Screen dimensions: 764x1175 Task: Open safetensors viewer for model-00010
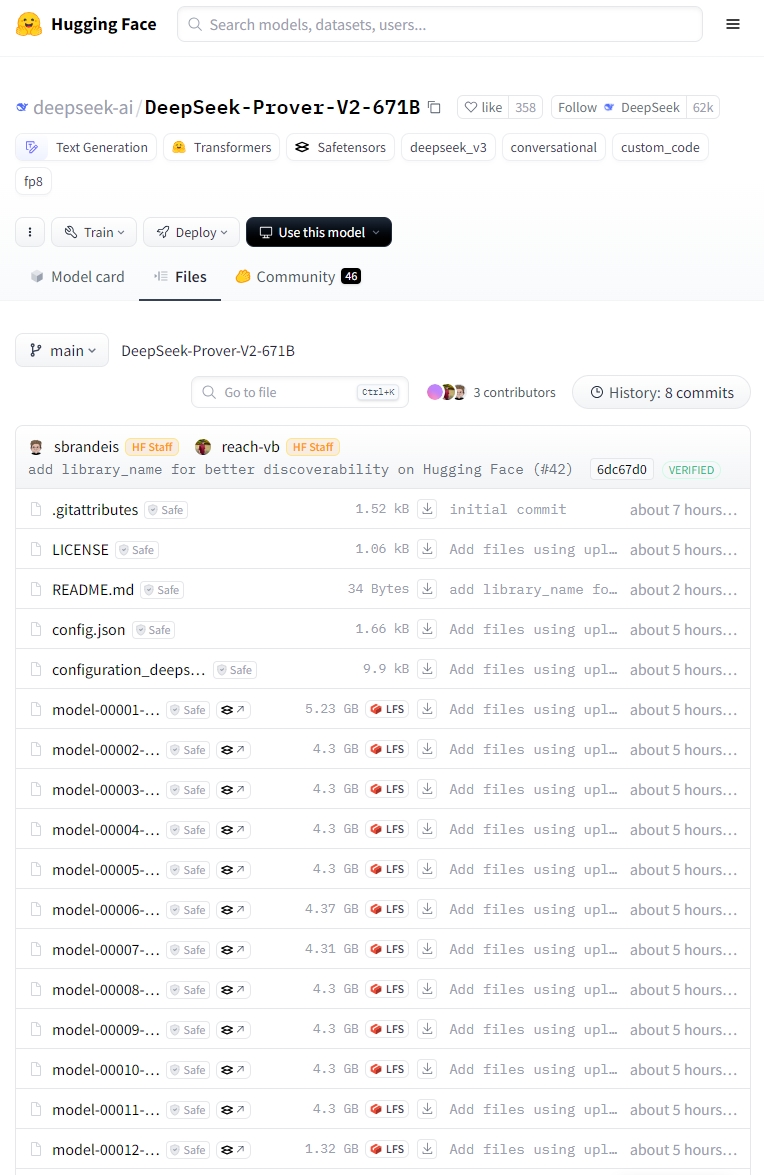tap(233, 1069)
